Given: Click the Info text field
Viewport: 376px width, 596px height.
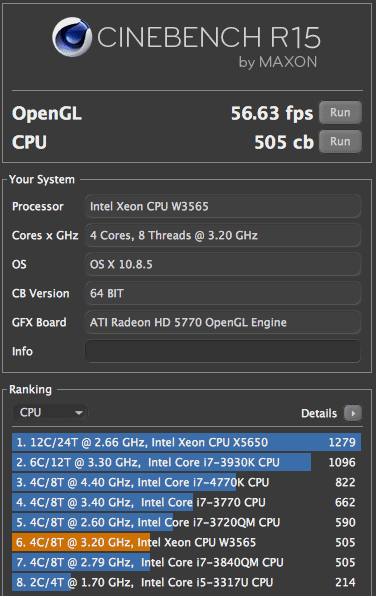Looking at the screenshot, I should [x=223, y=351].
